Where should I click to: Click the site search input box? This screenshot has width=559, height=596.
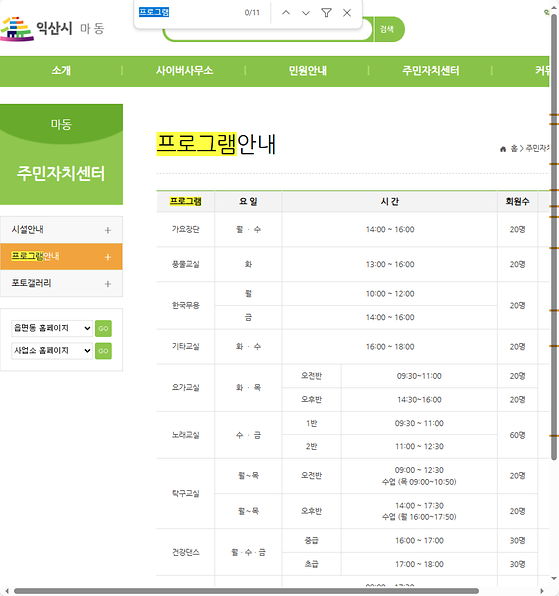(267, 33)
